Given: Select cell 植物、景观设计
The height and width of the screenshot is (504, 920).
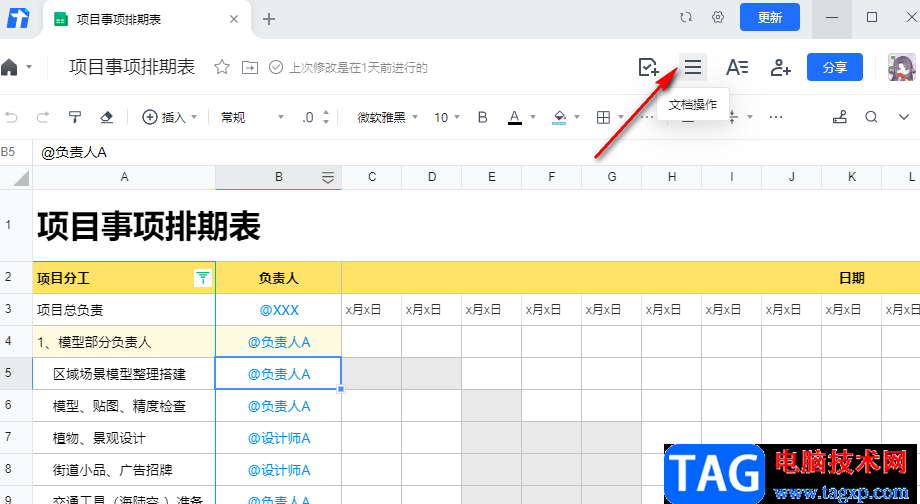Looking at the screenshot, I should (x=124, y=438).
